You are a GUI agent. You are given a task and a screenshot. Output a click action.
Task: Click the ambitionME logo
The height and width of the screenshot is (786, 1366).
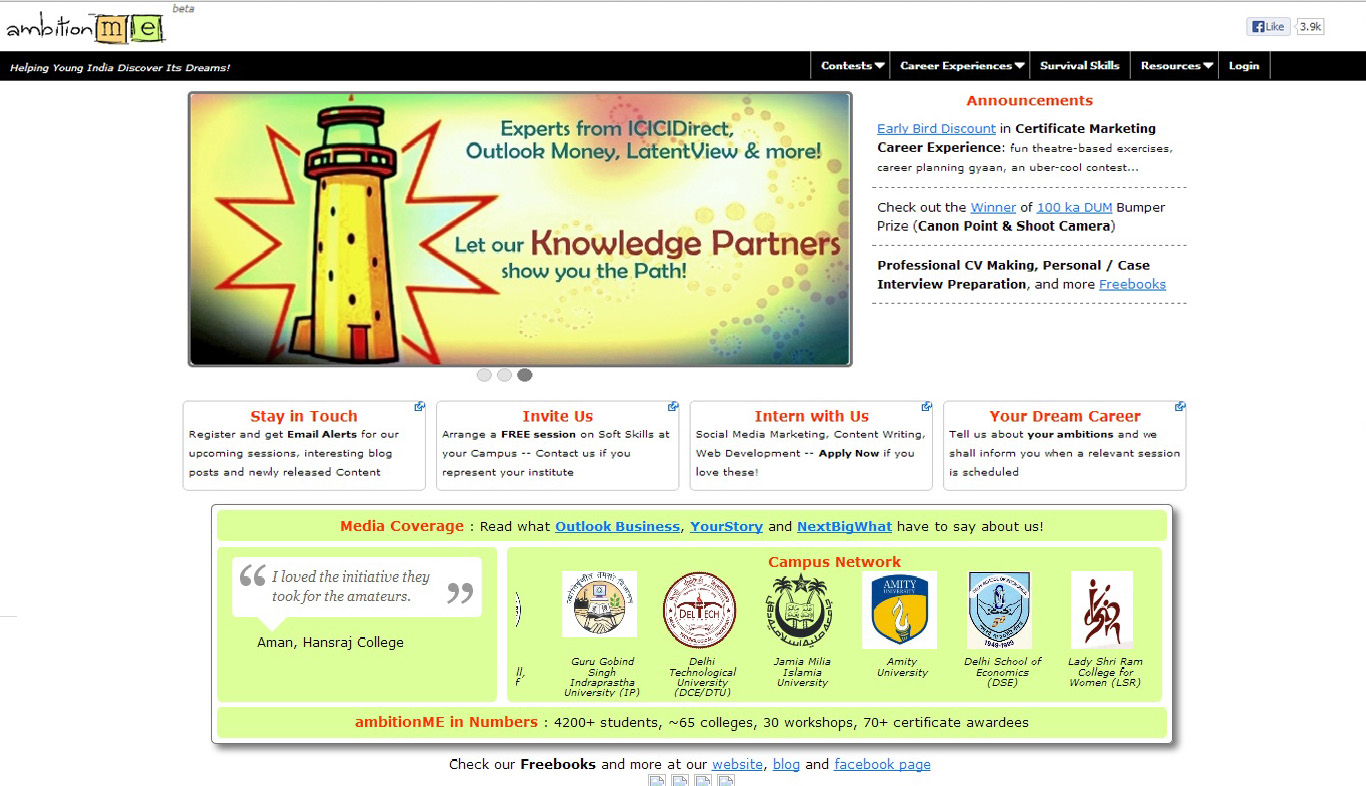85,28
